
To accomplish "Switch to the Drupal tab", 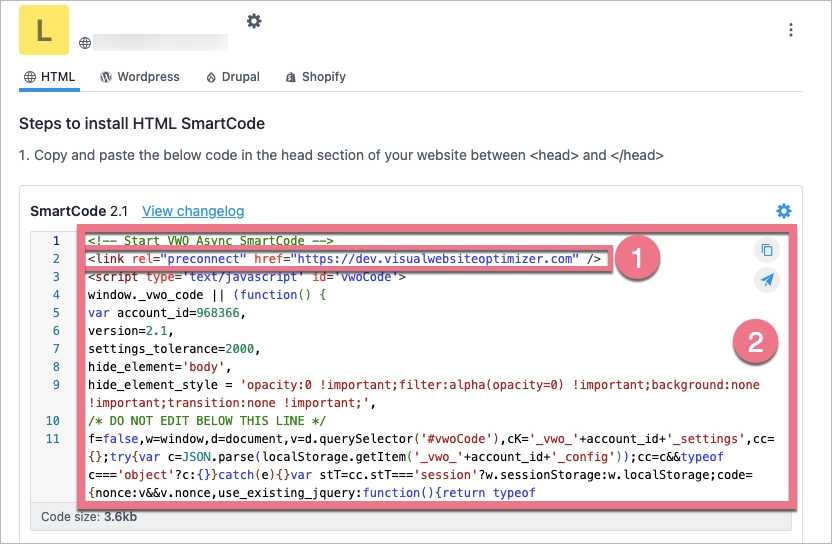I will point(233,77).
